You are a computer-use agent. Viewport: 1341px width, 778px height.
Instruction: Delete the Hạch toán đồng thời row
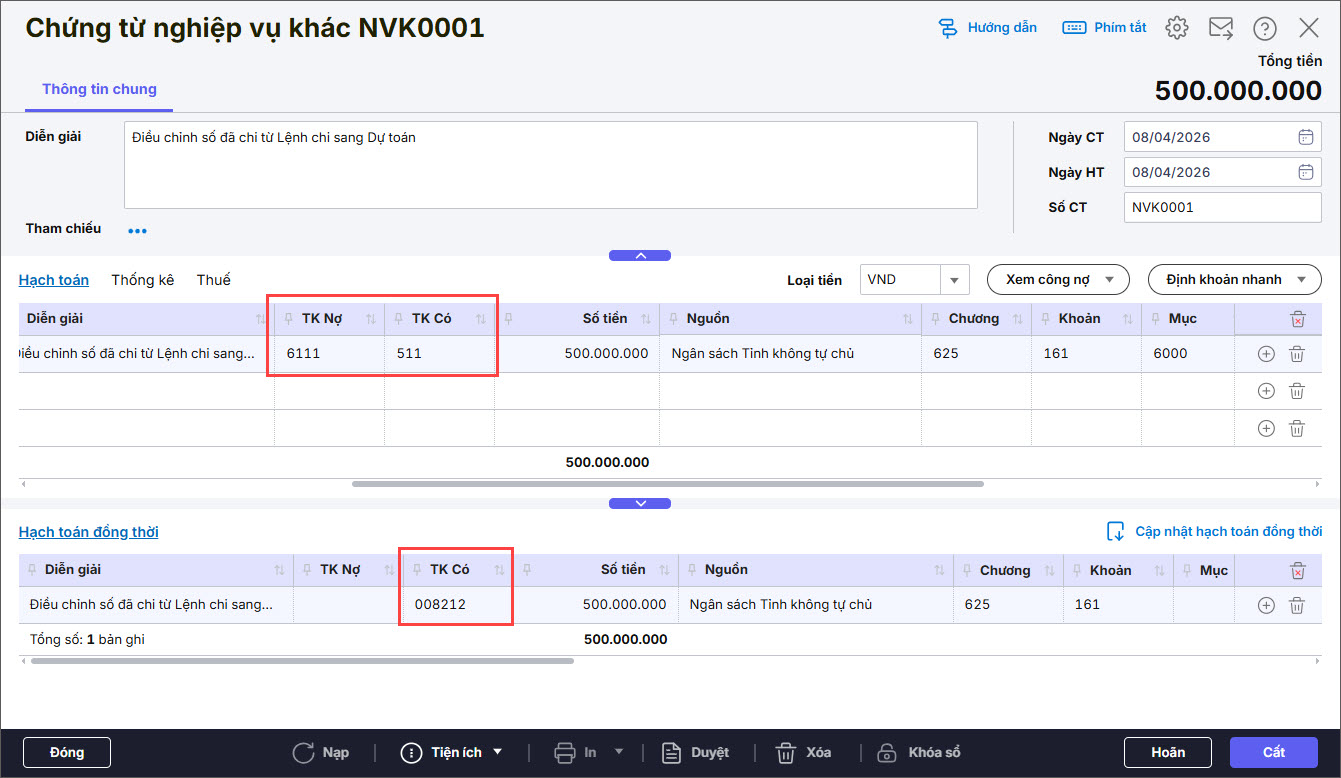(x=1297, y=605)
